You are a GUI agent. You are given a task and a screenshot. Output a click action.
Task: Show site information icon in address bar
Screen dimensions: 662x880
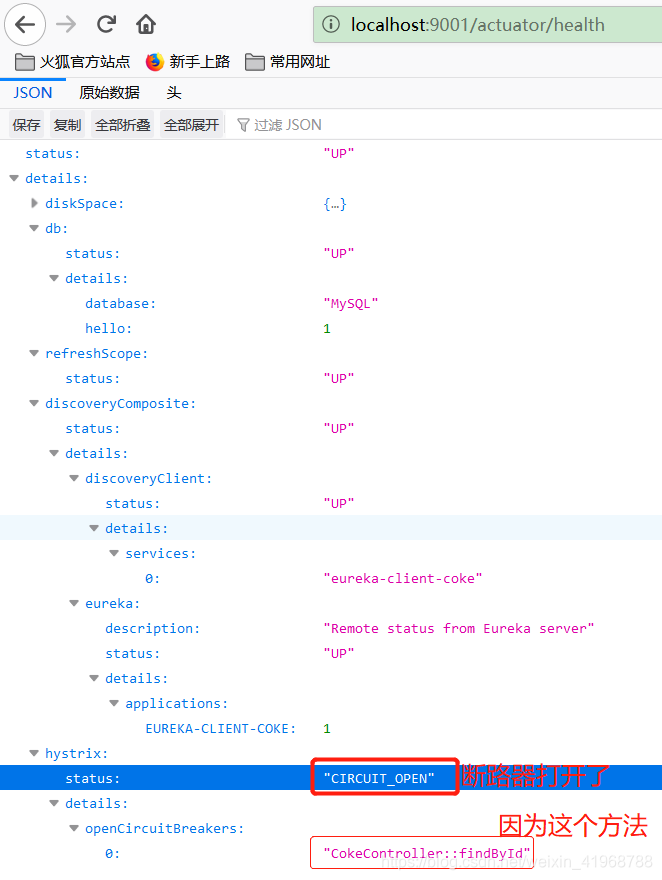tap(331, 24)
